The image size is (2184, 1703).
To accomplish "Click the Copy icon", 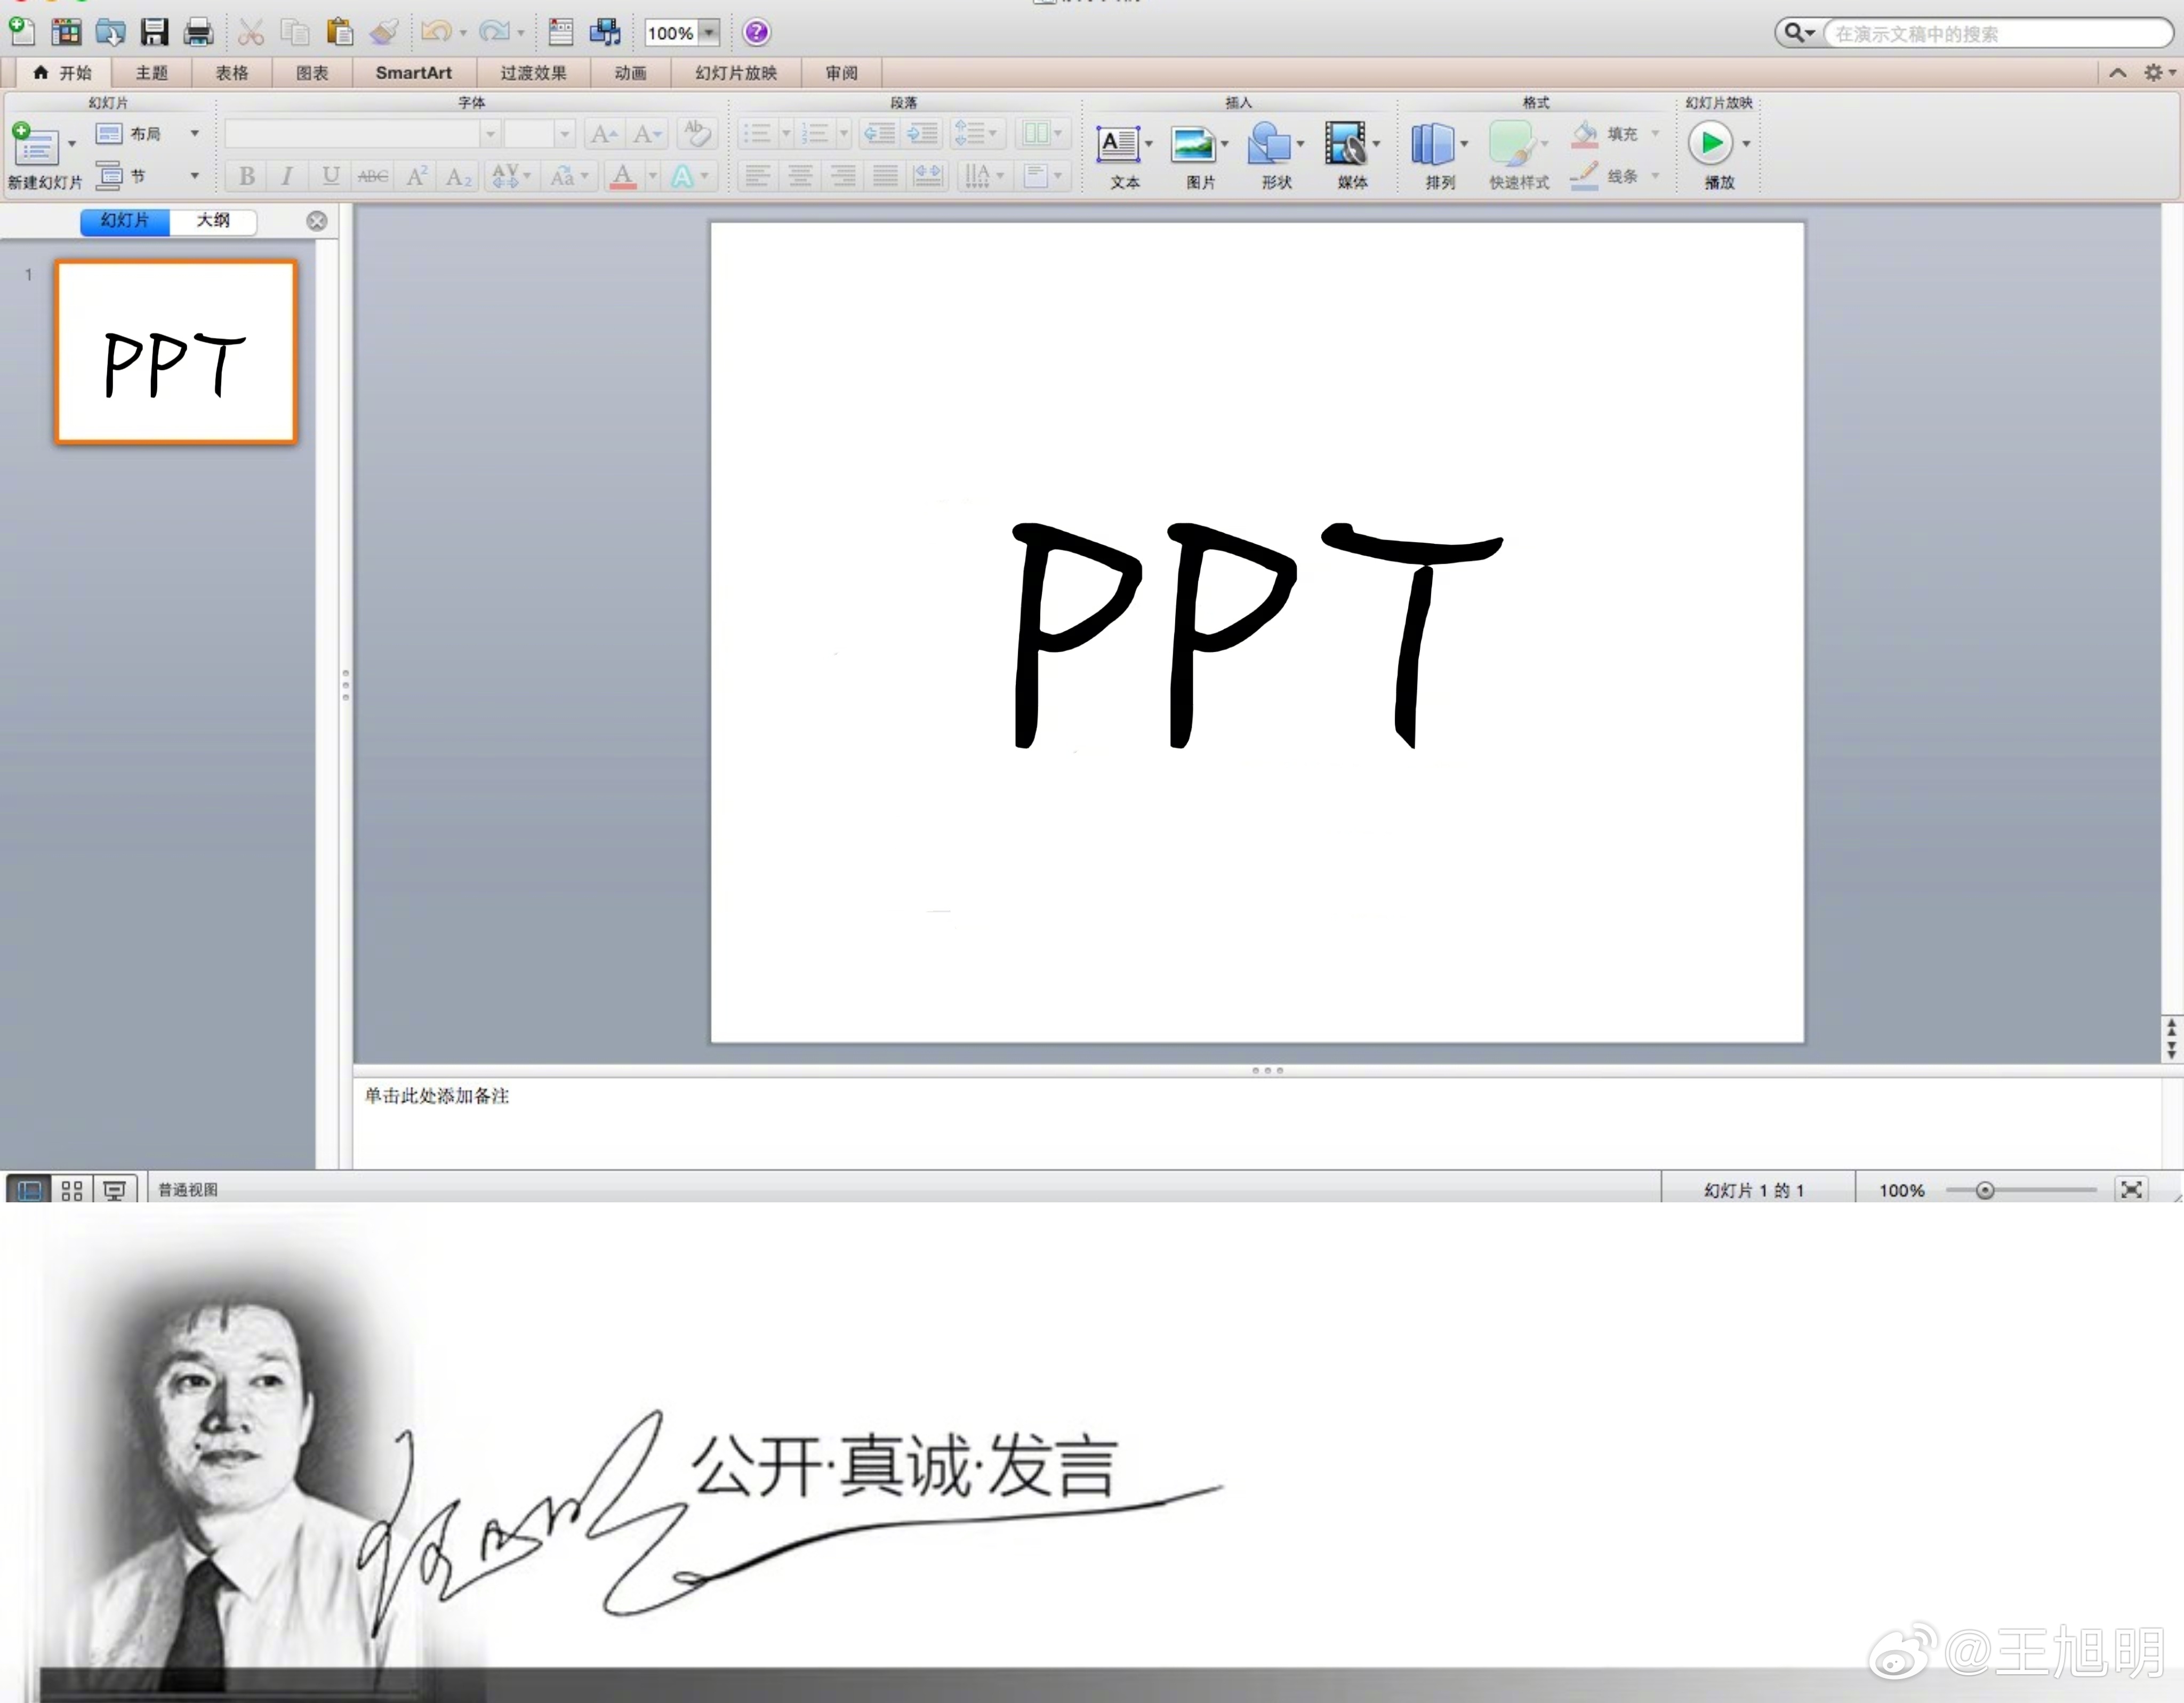I will [x=295, y=32].
